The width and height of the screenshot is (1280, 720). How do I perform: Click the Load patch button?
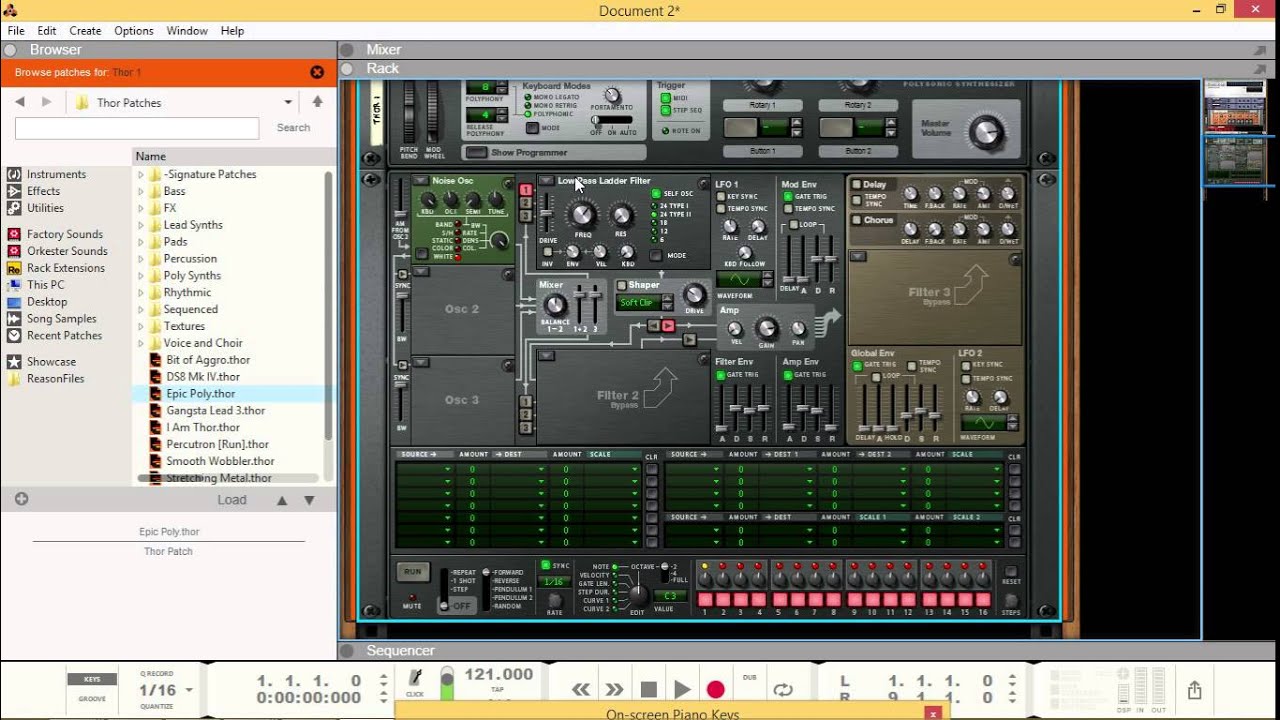pyautogui.click(x=232, y=500)
